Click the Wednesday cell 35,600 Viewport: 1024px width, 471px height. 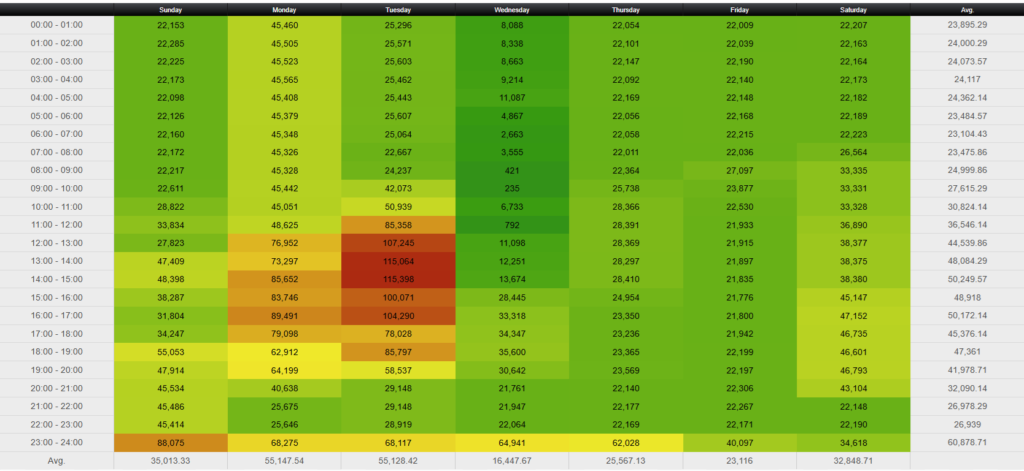pyautogui.click(x=512, y=351)
